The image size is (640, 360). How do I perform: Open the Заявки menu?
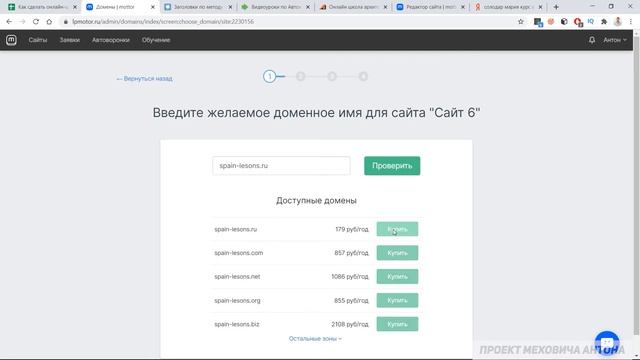(69, 40)
